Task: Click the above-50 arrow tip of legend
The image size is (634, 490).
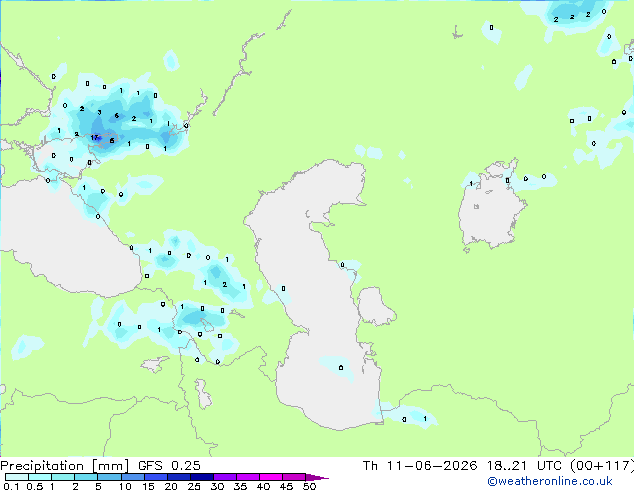Action: tap(317, 478)
